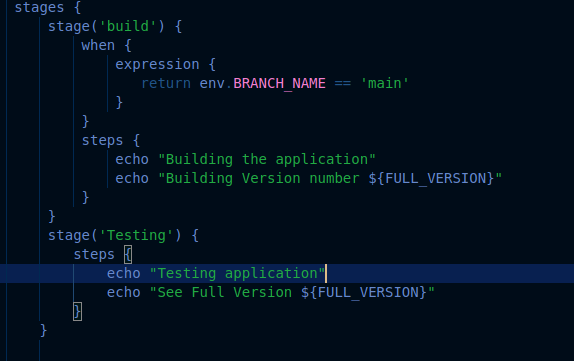This screenshot has height=361, width=574.
Task: Click the highlighted closing brace of Testing steps
Action: click(77, 312)
